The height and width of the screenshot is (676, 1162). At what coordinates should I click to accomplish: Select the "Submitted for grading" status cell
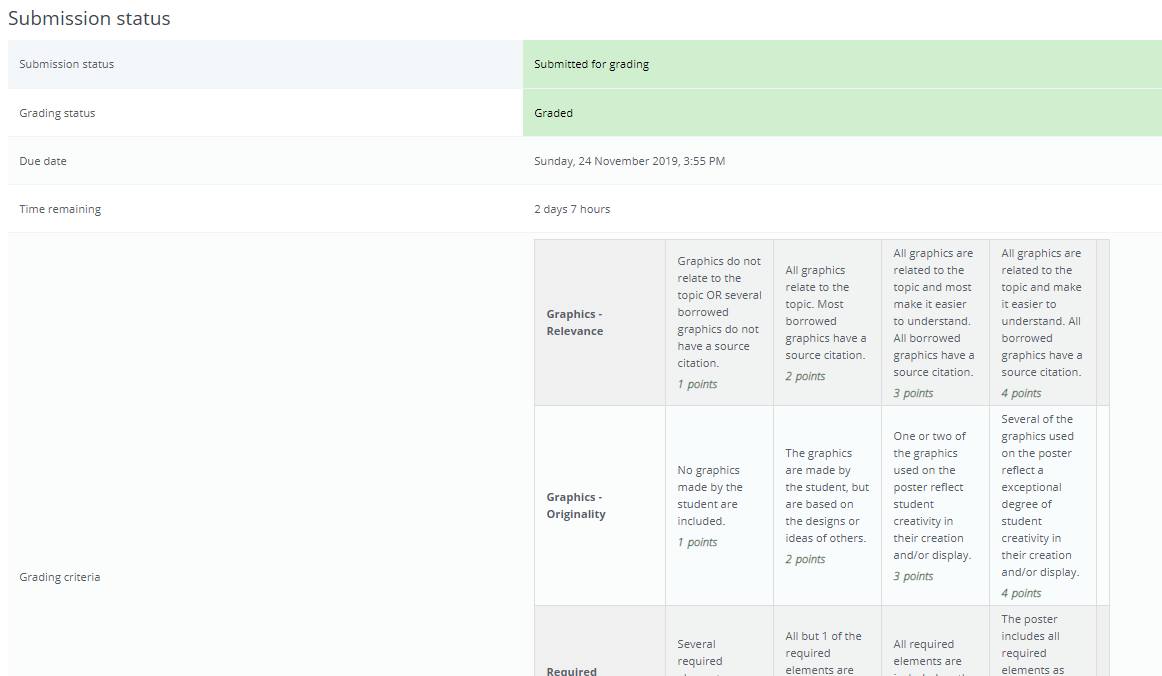[x=591, y=64]
